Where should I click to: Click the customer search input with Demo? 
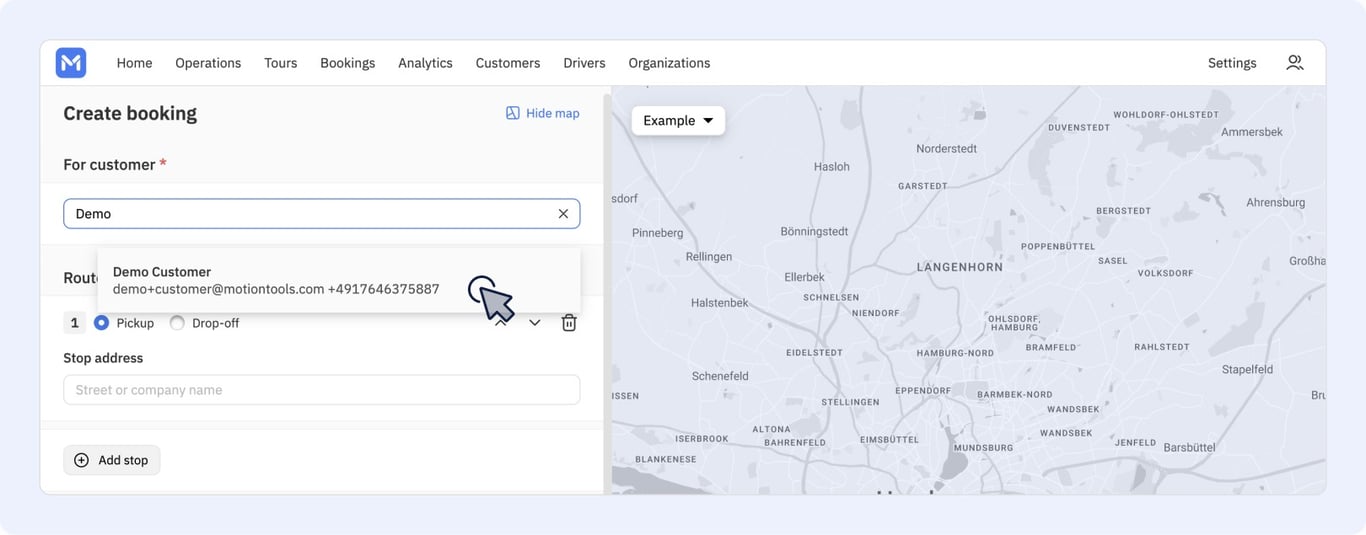321,214
